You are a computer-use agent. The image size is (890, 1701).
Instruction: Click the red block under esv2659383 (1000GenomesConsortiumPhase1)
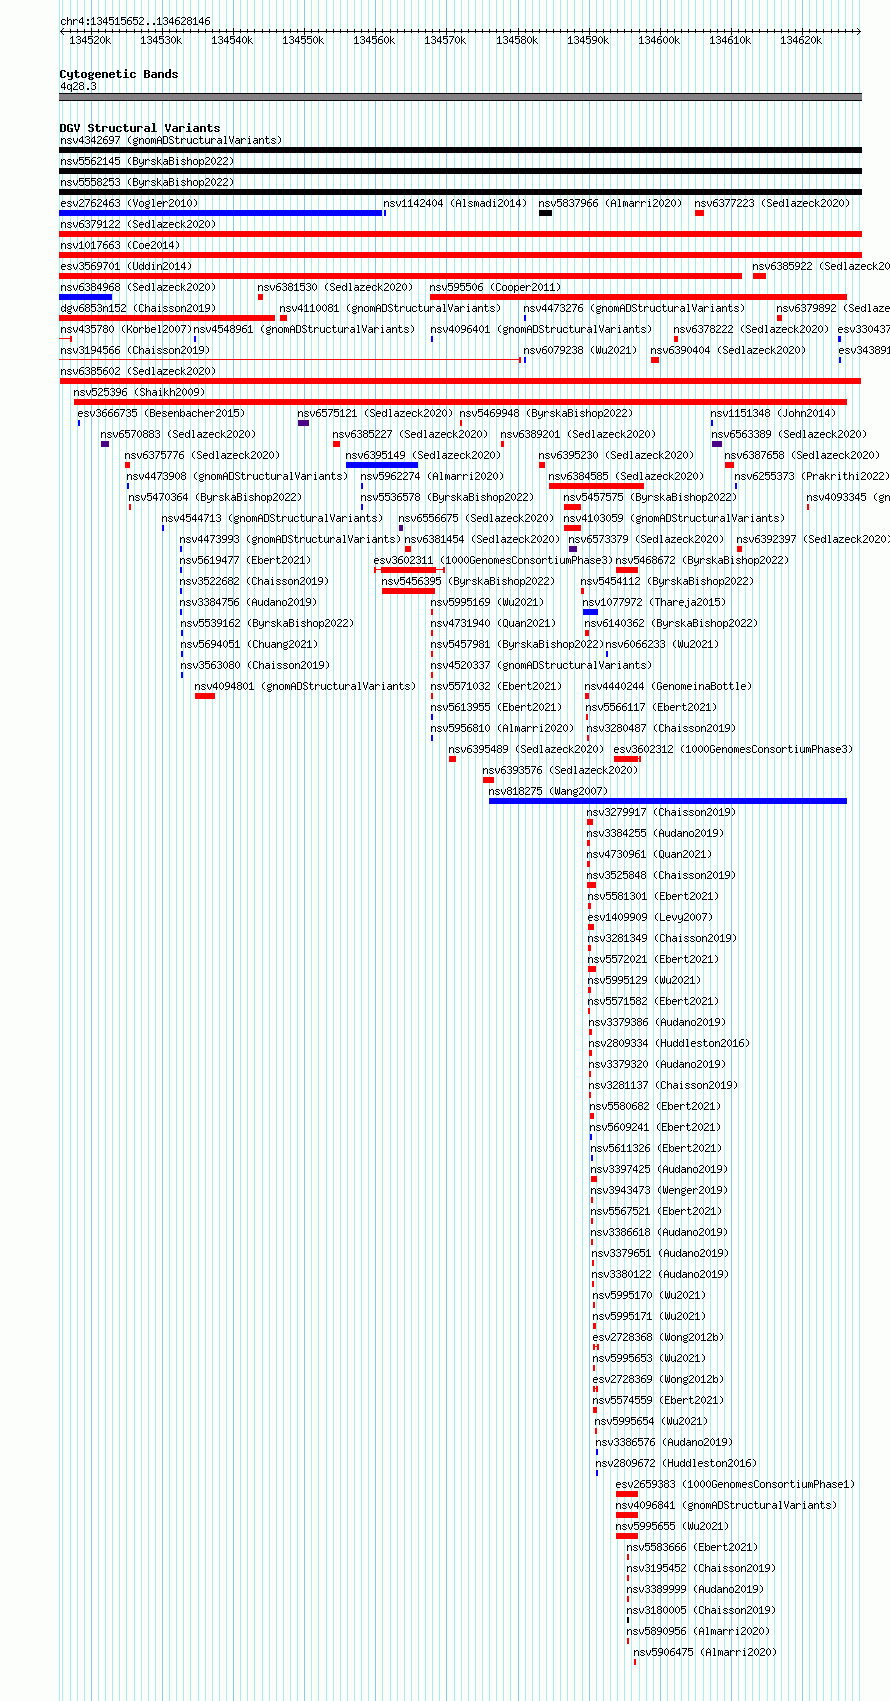tap(626, 1493)
